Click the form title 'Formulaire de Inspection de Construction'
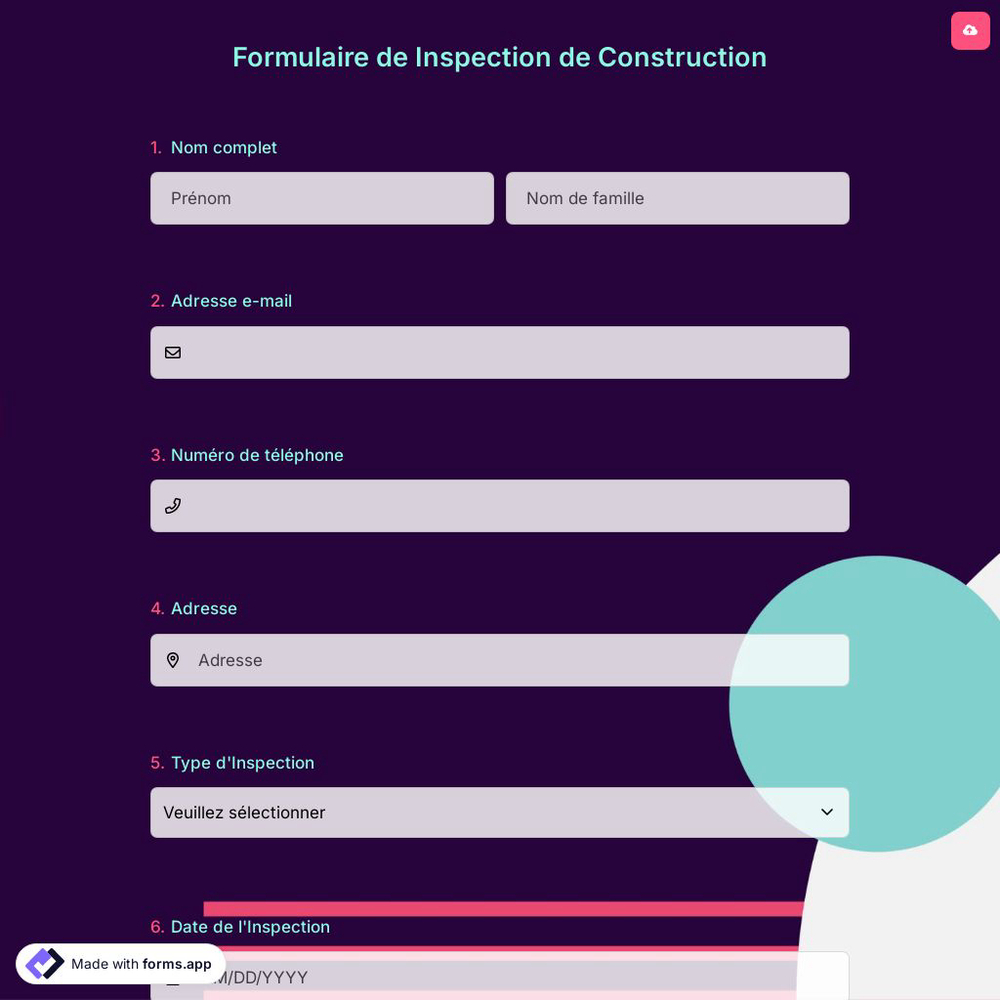The height and width of the screenshot is (1000, 1000). [x=500, y=57]
